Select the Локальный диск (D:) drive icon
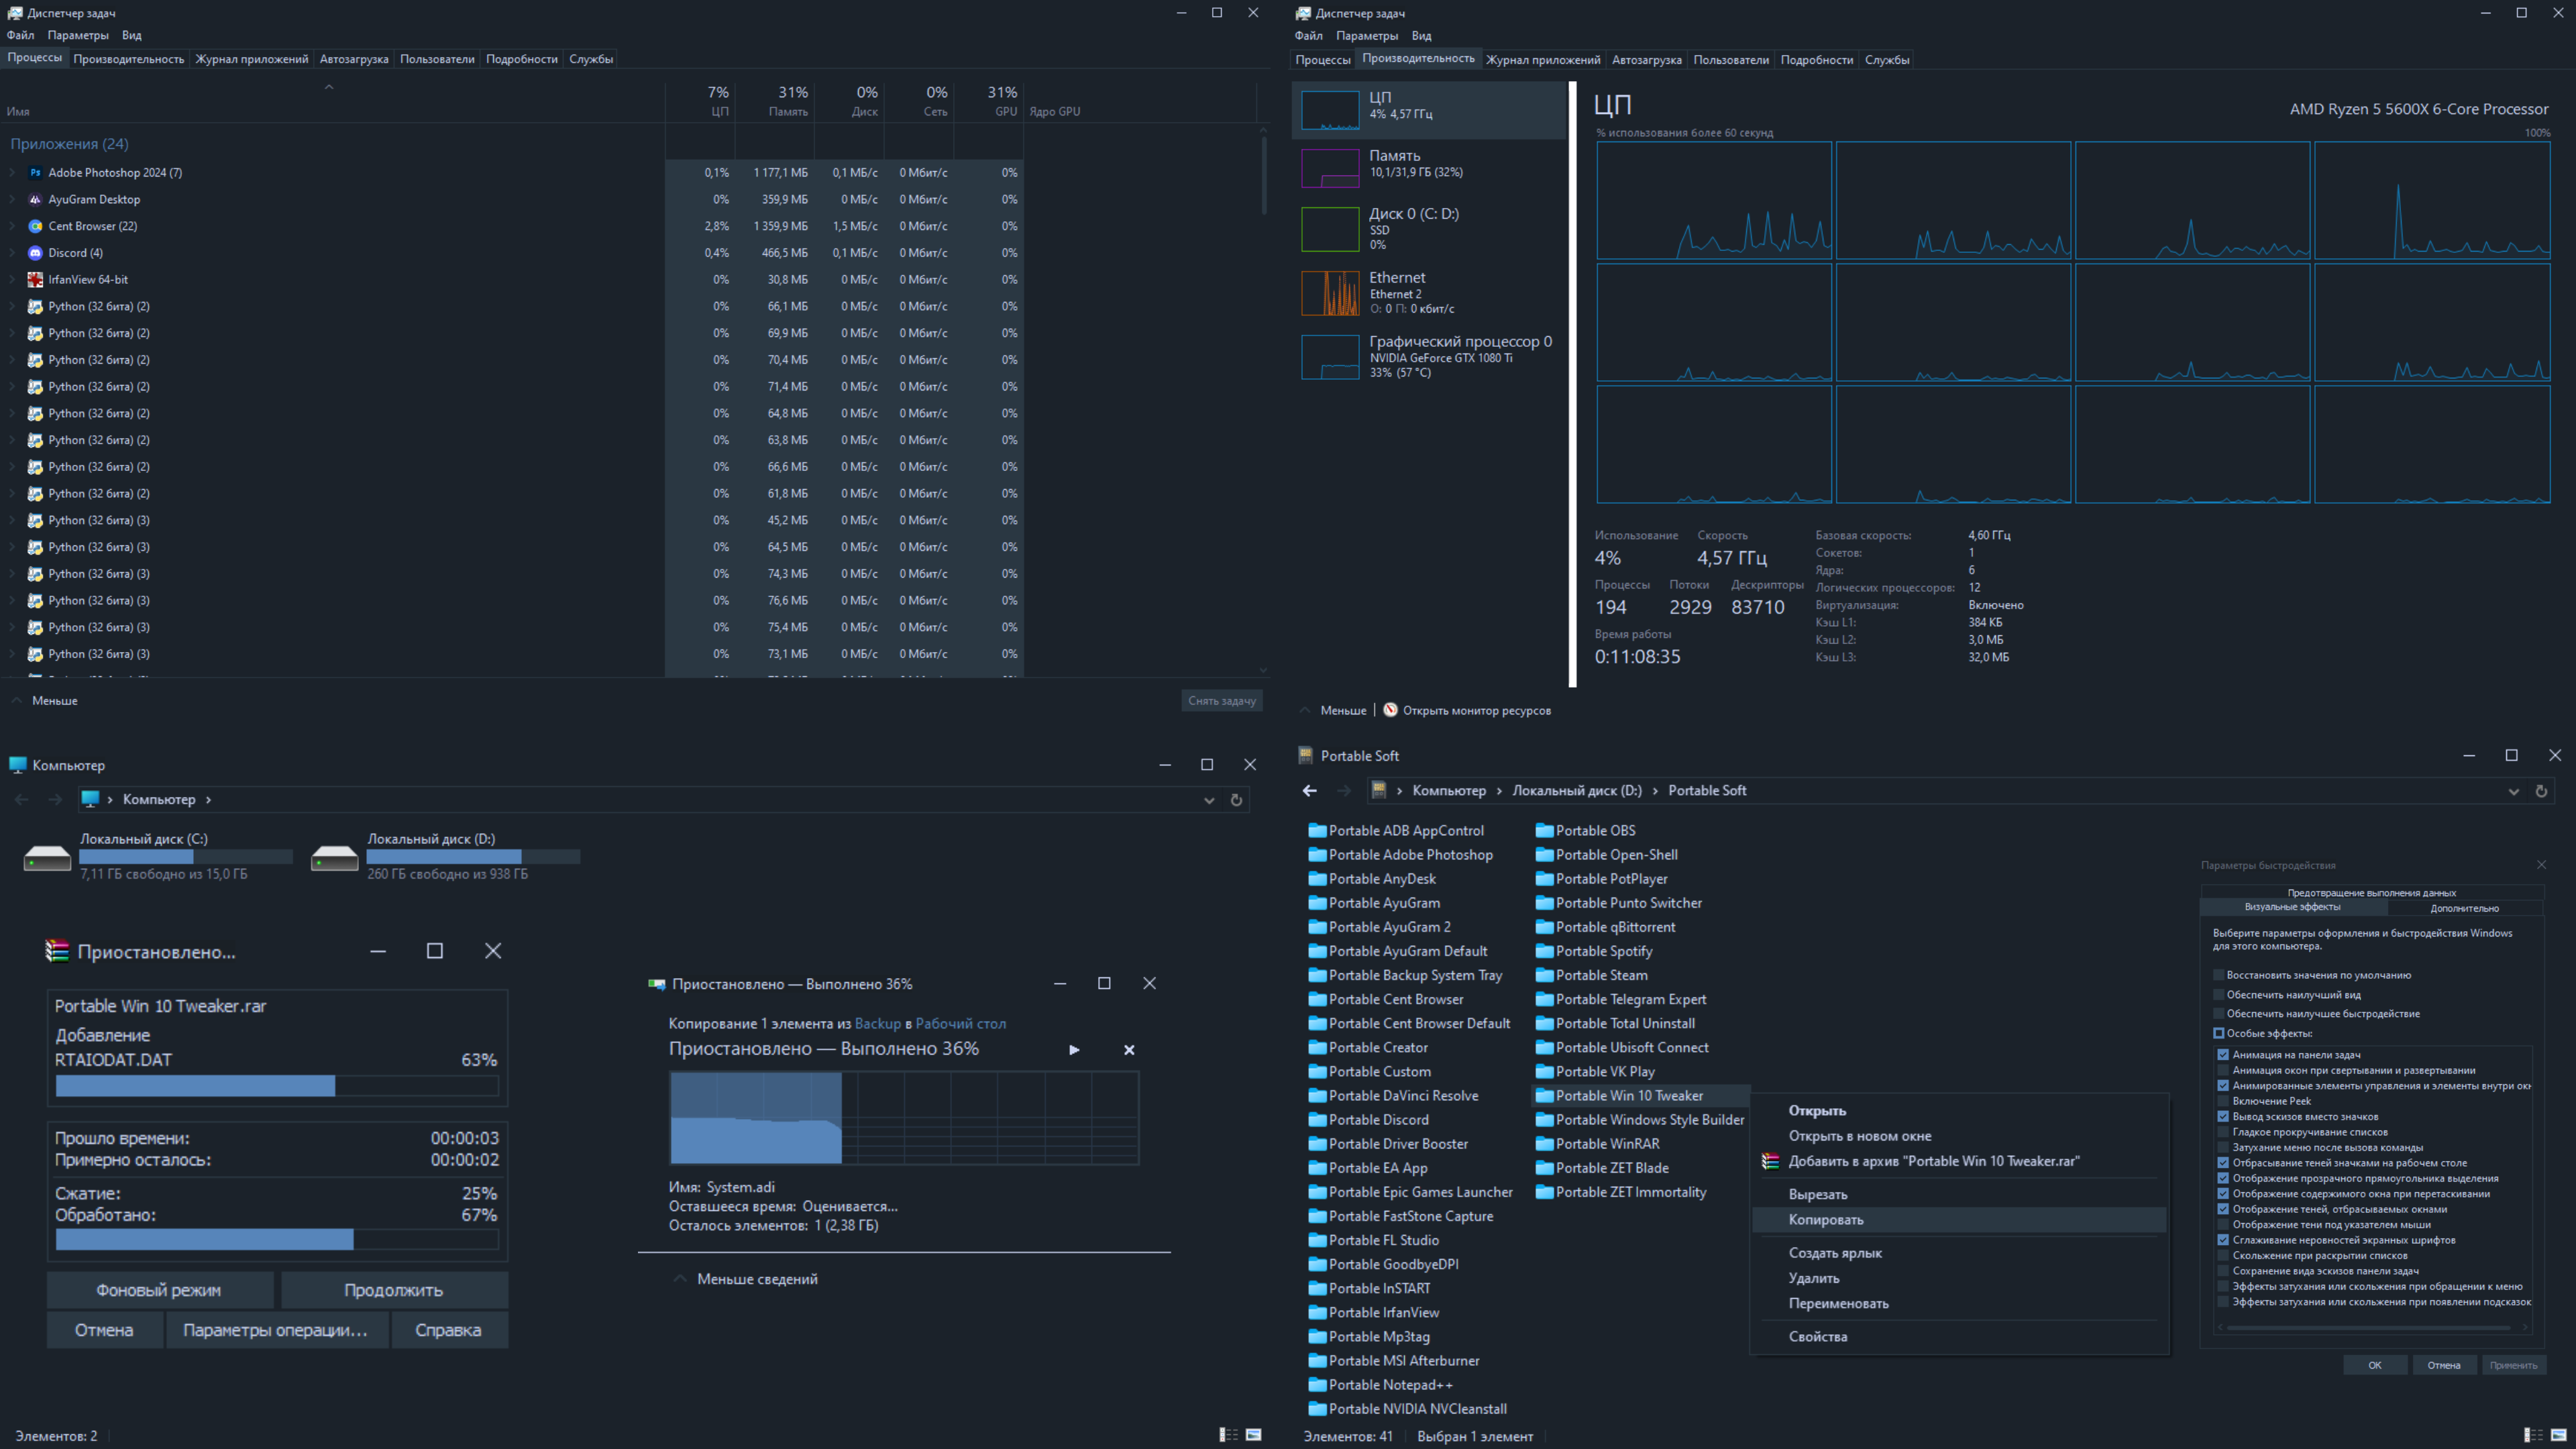 pos(334,857)
